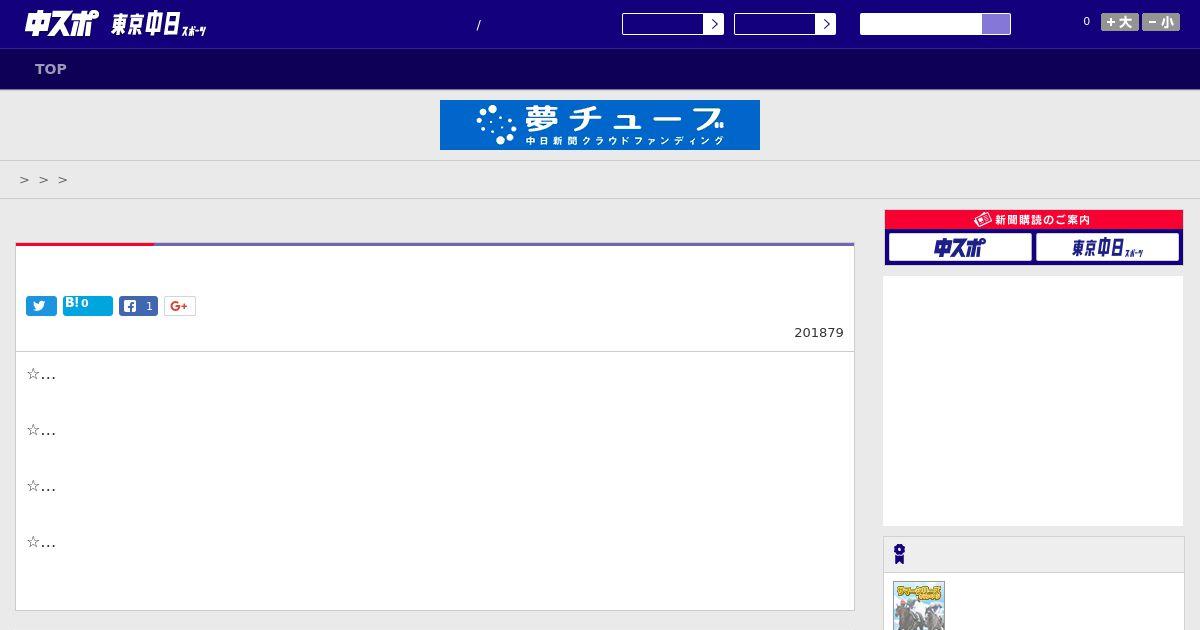This screenshot has width=1200, height=630.
Task: Bookmark the article with Hatena B! button
Action: (x=88, y=305)
